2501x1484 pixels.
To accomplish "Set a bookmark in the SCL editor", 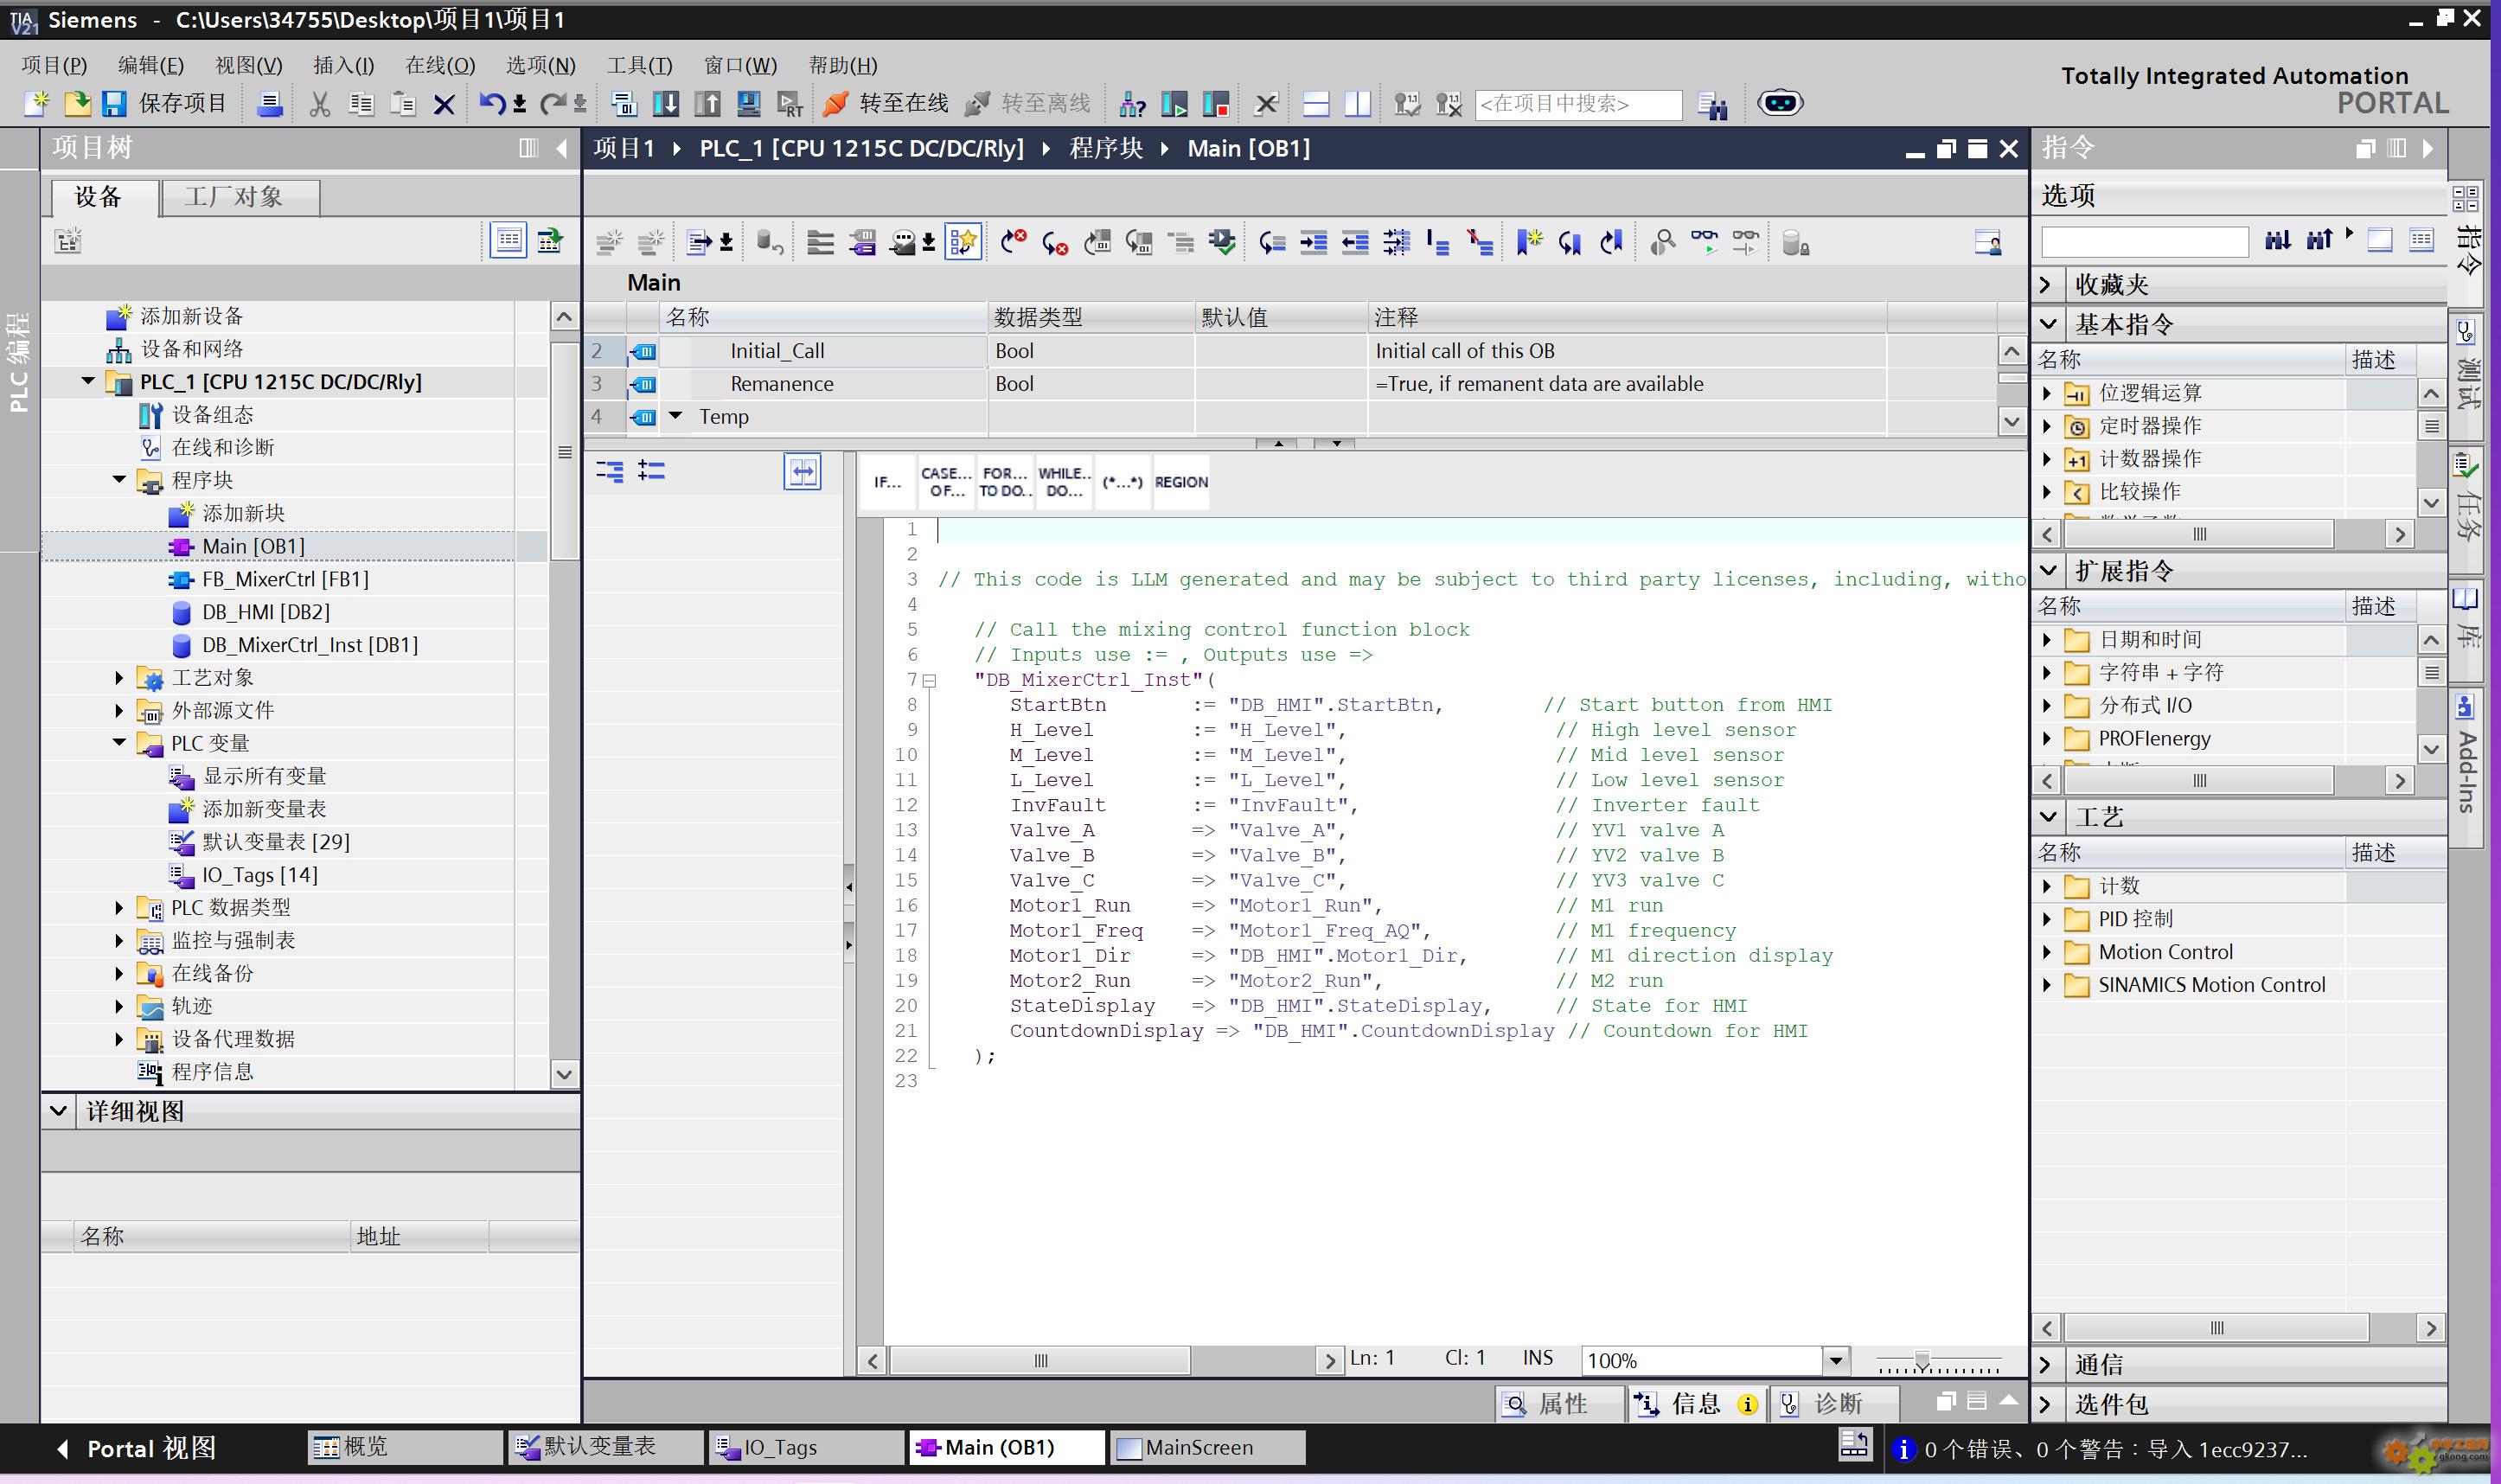I will (1529, 242).
